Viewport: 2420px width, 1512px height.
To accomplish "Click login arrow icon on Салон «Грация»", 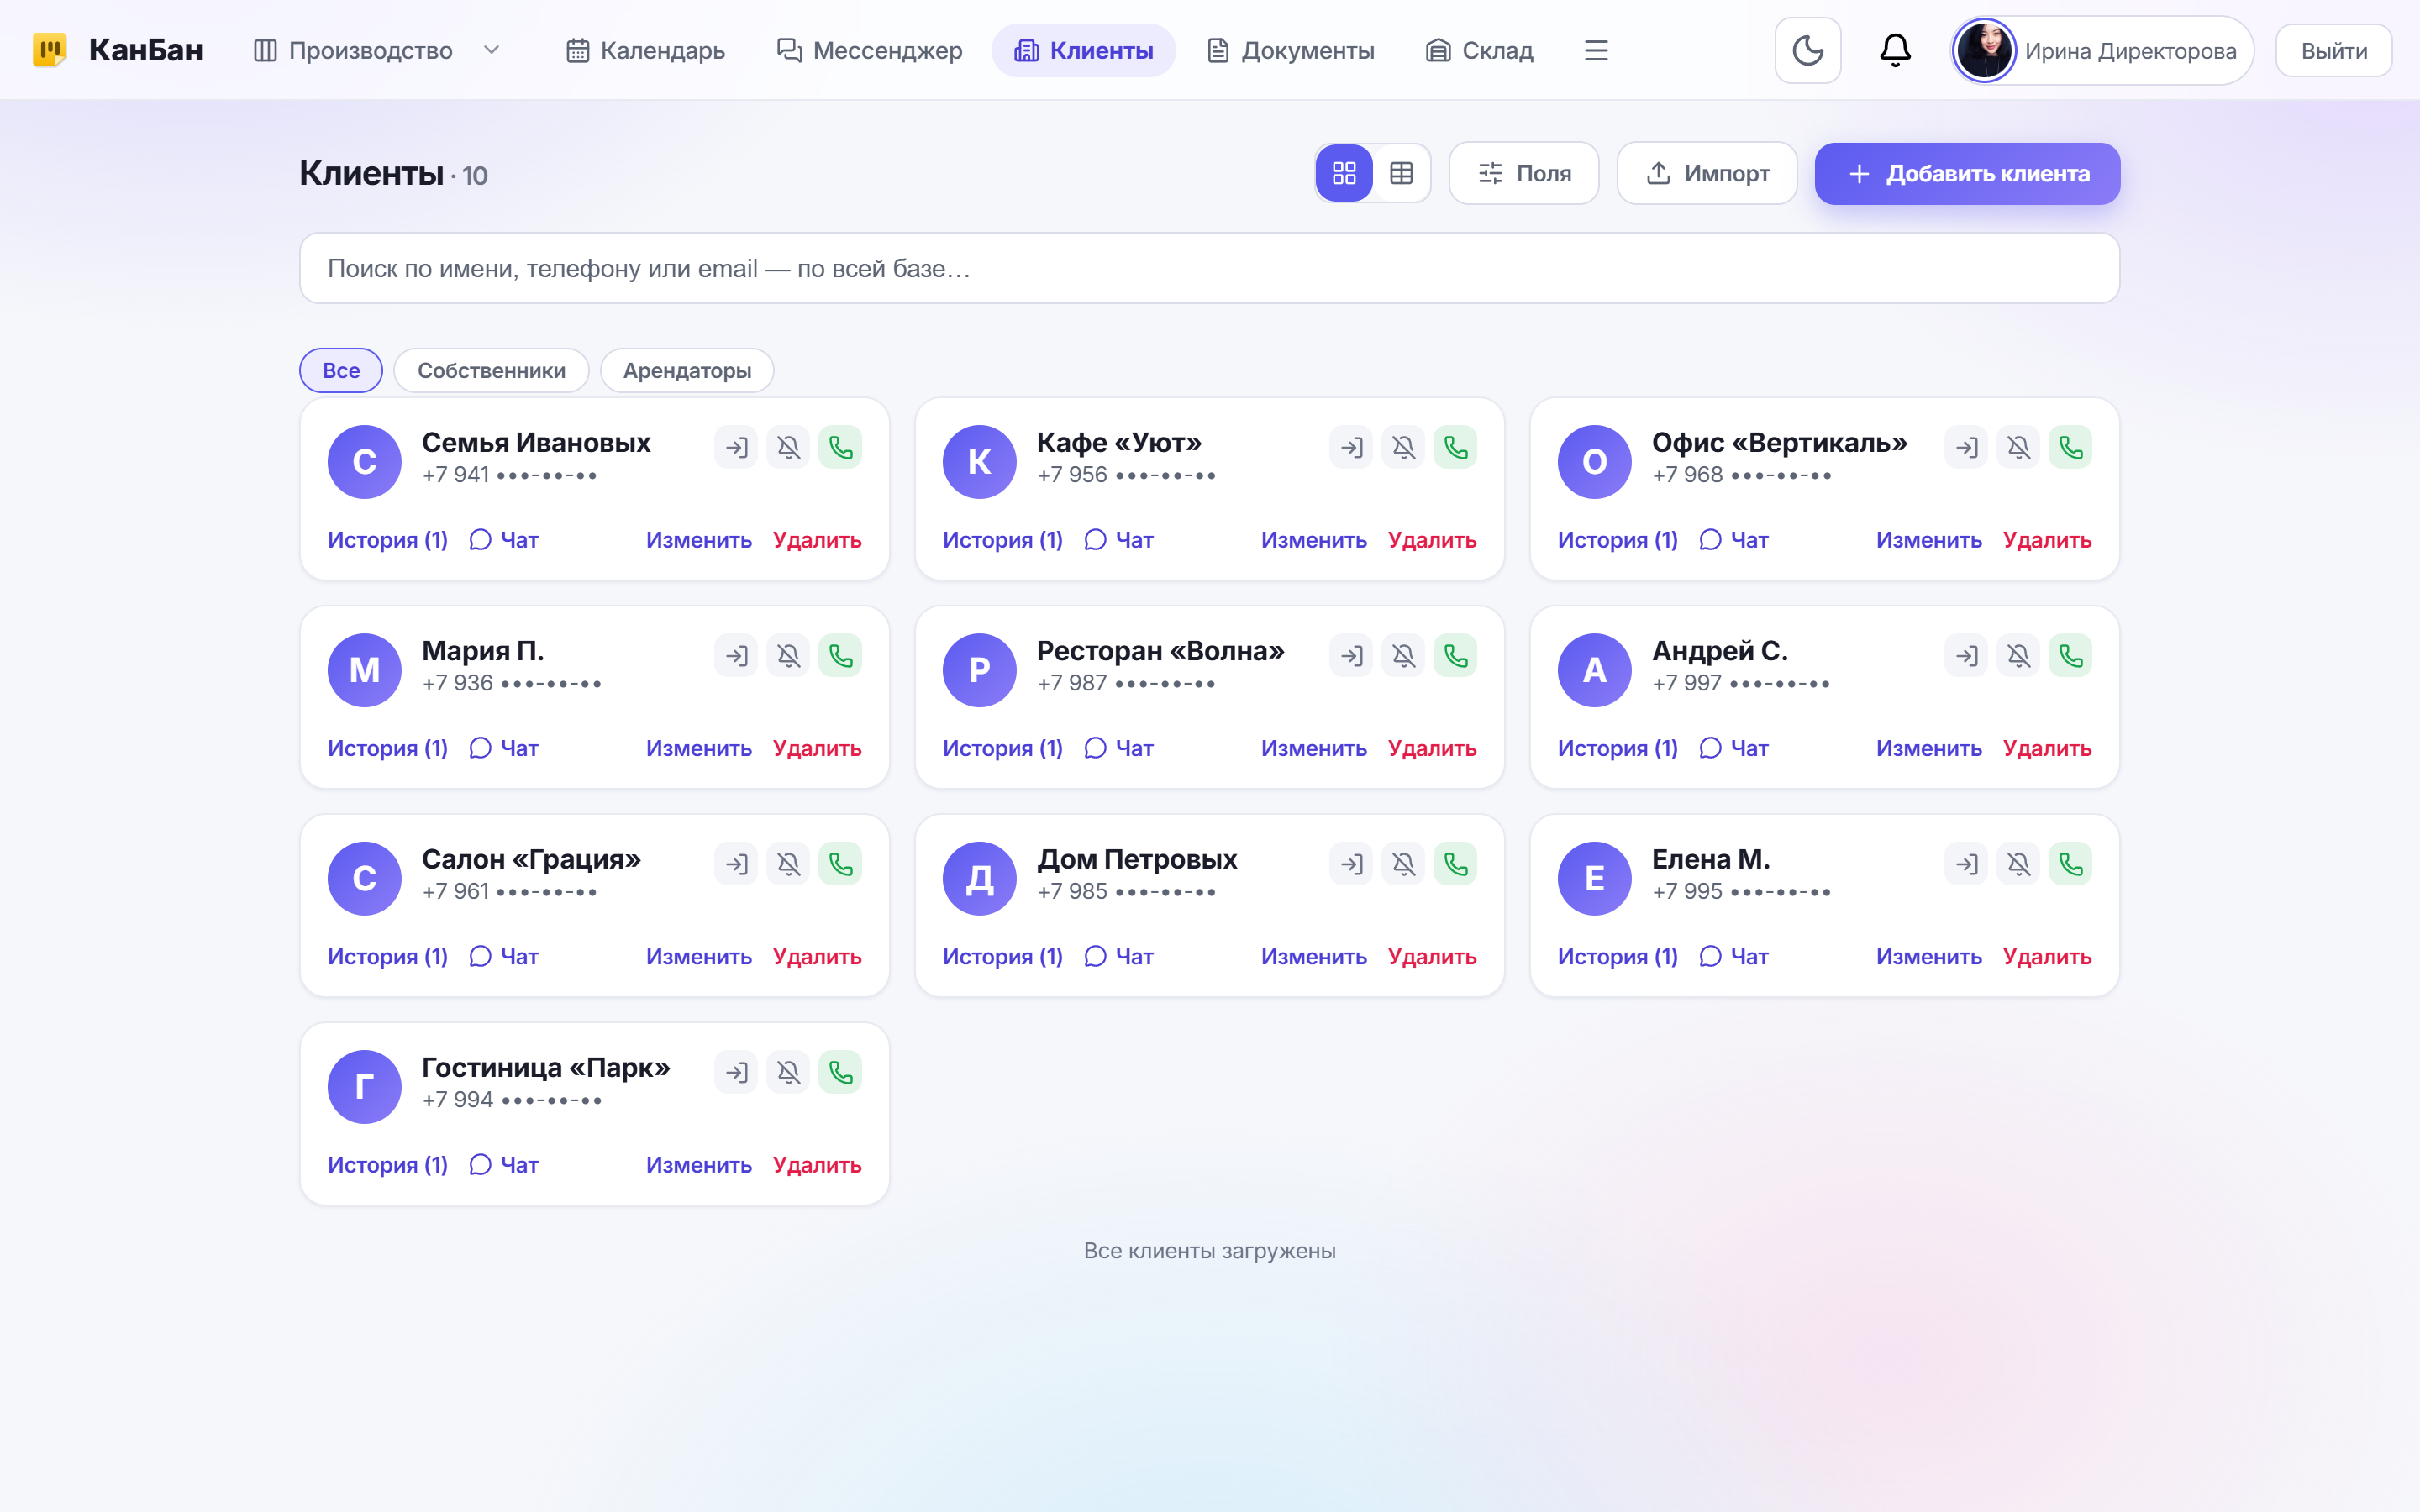I will pos(736,863).
